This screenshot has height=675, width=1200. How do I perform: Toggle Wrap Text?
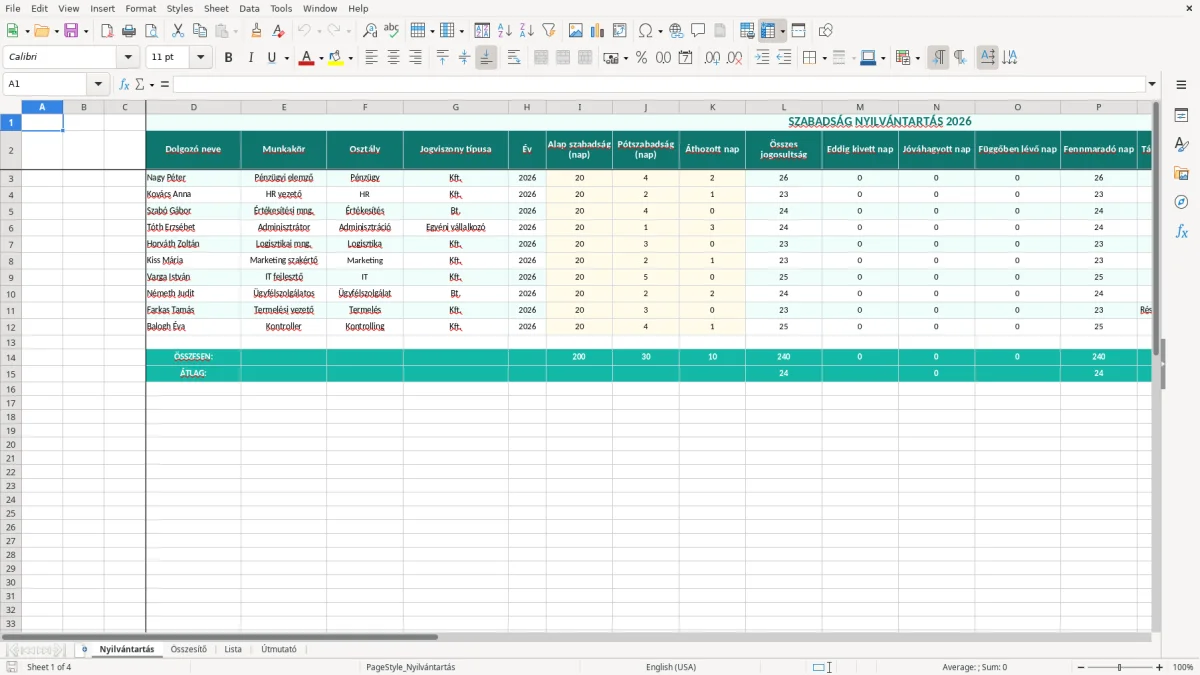click(x=514, y=58)
